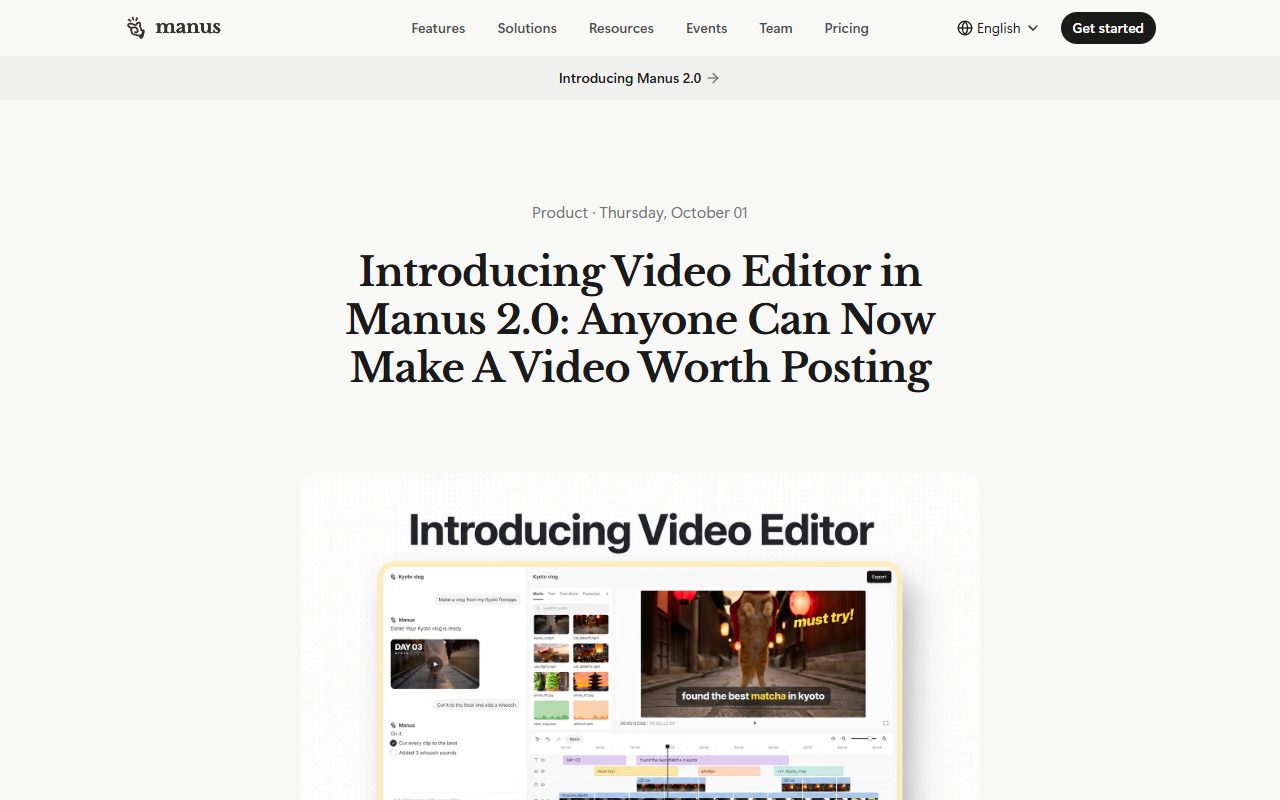The width and height of the screenshot is (1280, 800).
Task: Click the manus logo in the header
Action: tap(174, 28)
